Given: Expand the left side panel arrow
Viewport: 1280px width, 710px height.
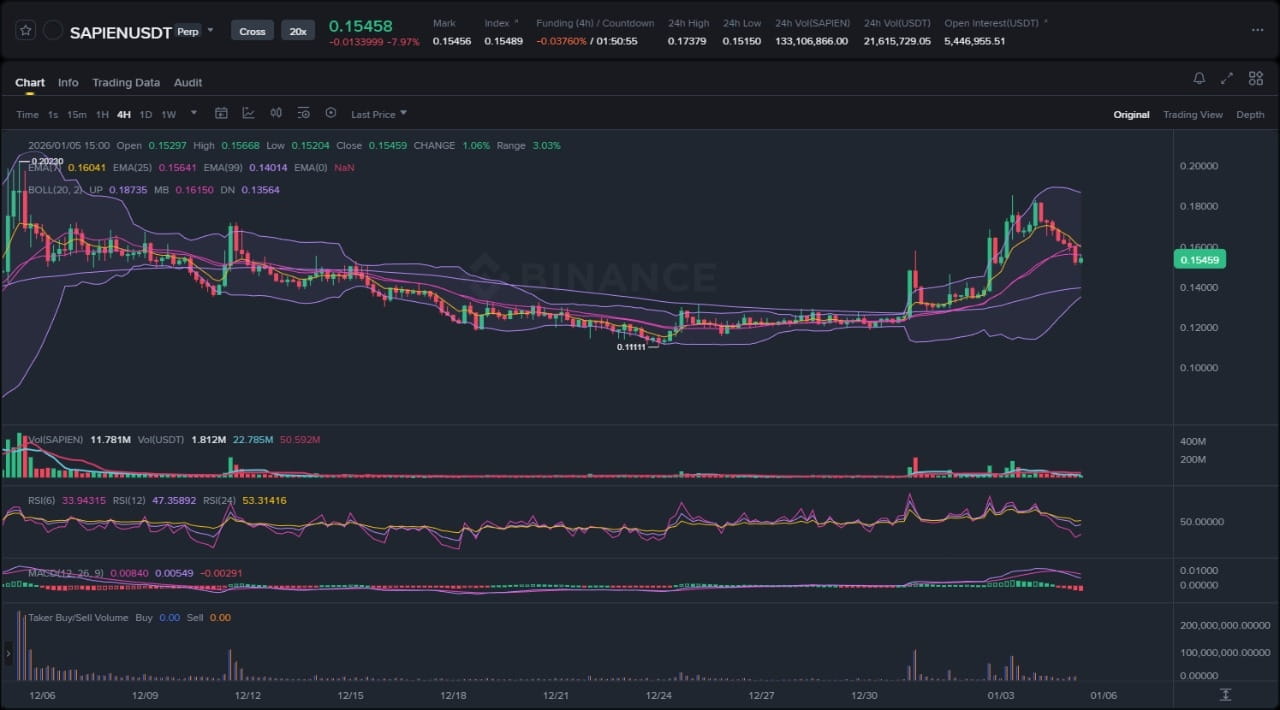Looking at the screenshot, I should 9,654.
